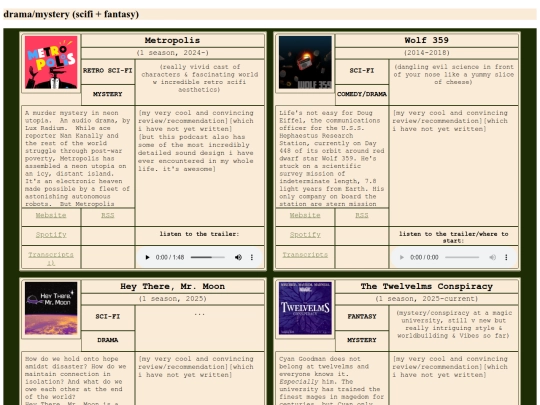Seek in the Wolf 359 audio progress bar

pyautogui.click(x=462, y=257)
